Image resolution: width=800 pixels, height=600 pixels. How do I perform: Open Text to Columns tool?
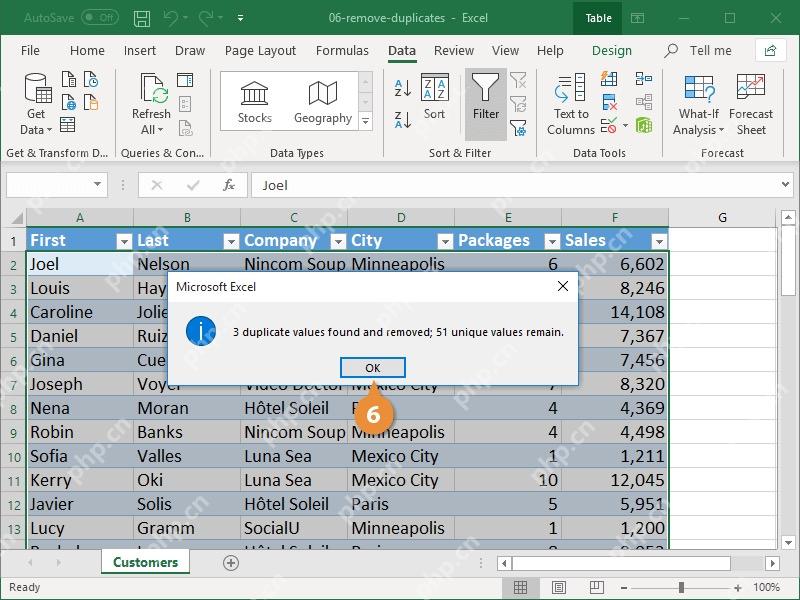click(x=571, y=104)
